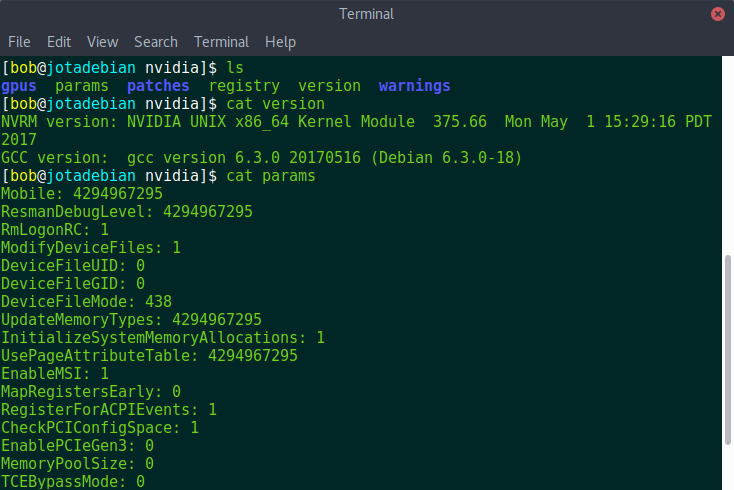The image size is (734, 490).
Task: Open the File menu
Action: click(19, 42)
